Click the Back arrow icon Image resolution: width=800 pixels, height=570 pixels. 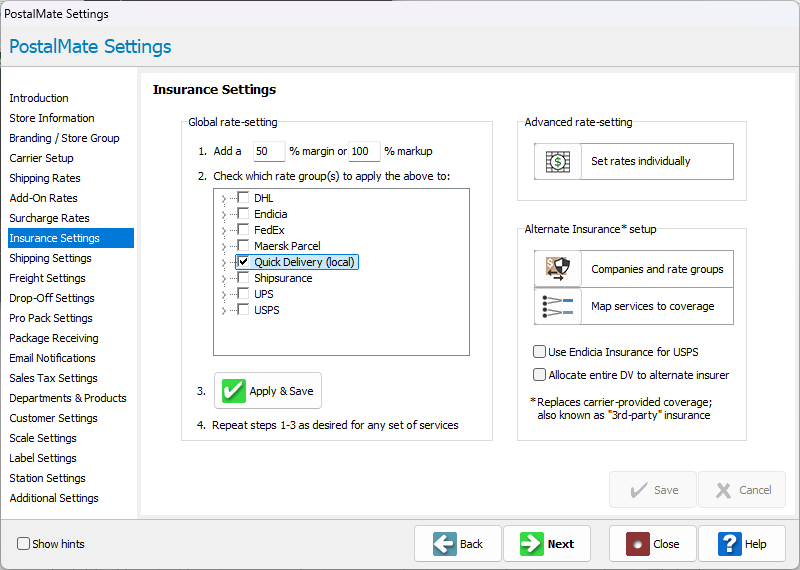445,544
